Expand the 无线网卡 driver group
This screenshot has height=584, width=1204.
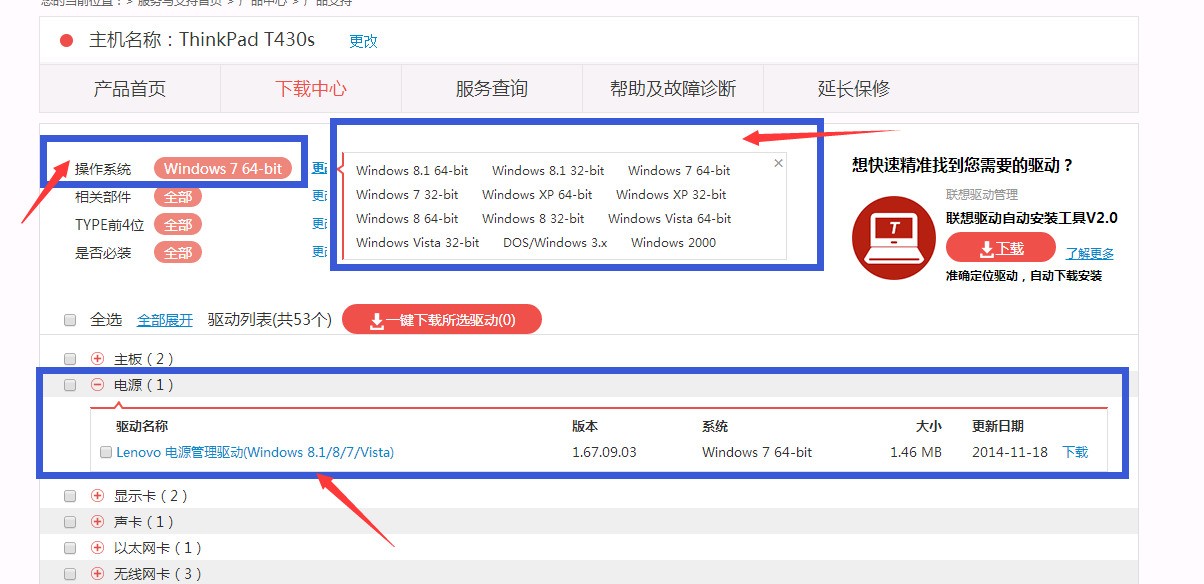97,574
